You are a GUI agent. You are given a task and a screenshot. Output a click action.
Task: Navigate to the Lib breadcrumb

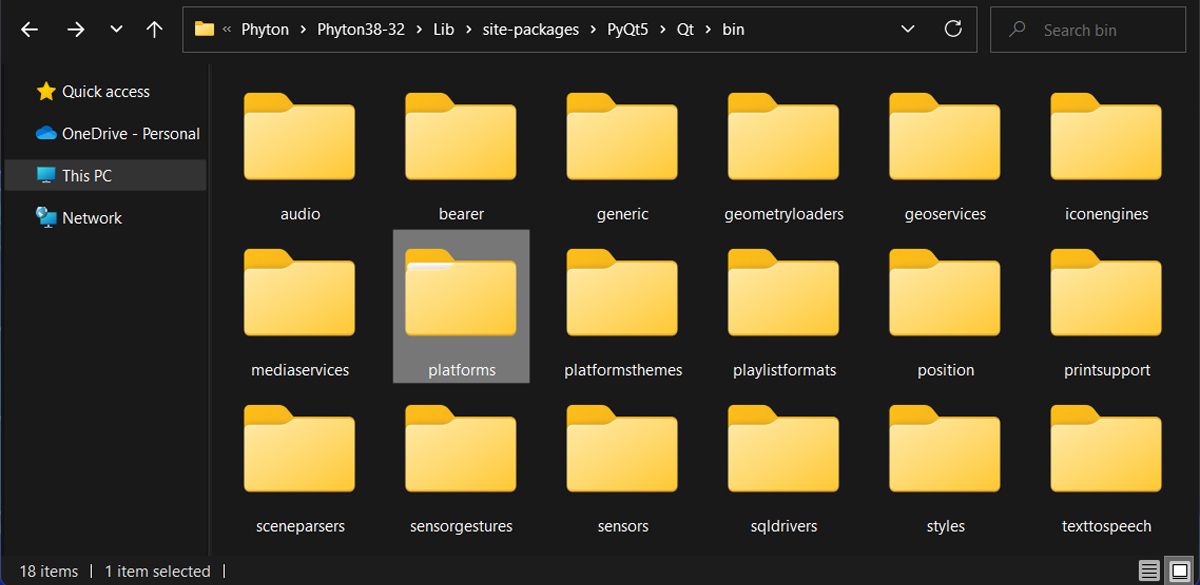444,30
